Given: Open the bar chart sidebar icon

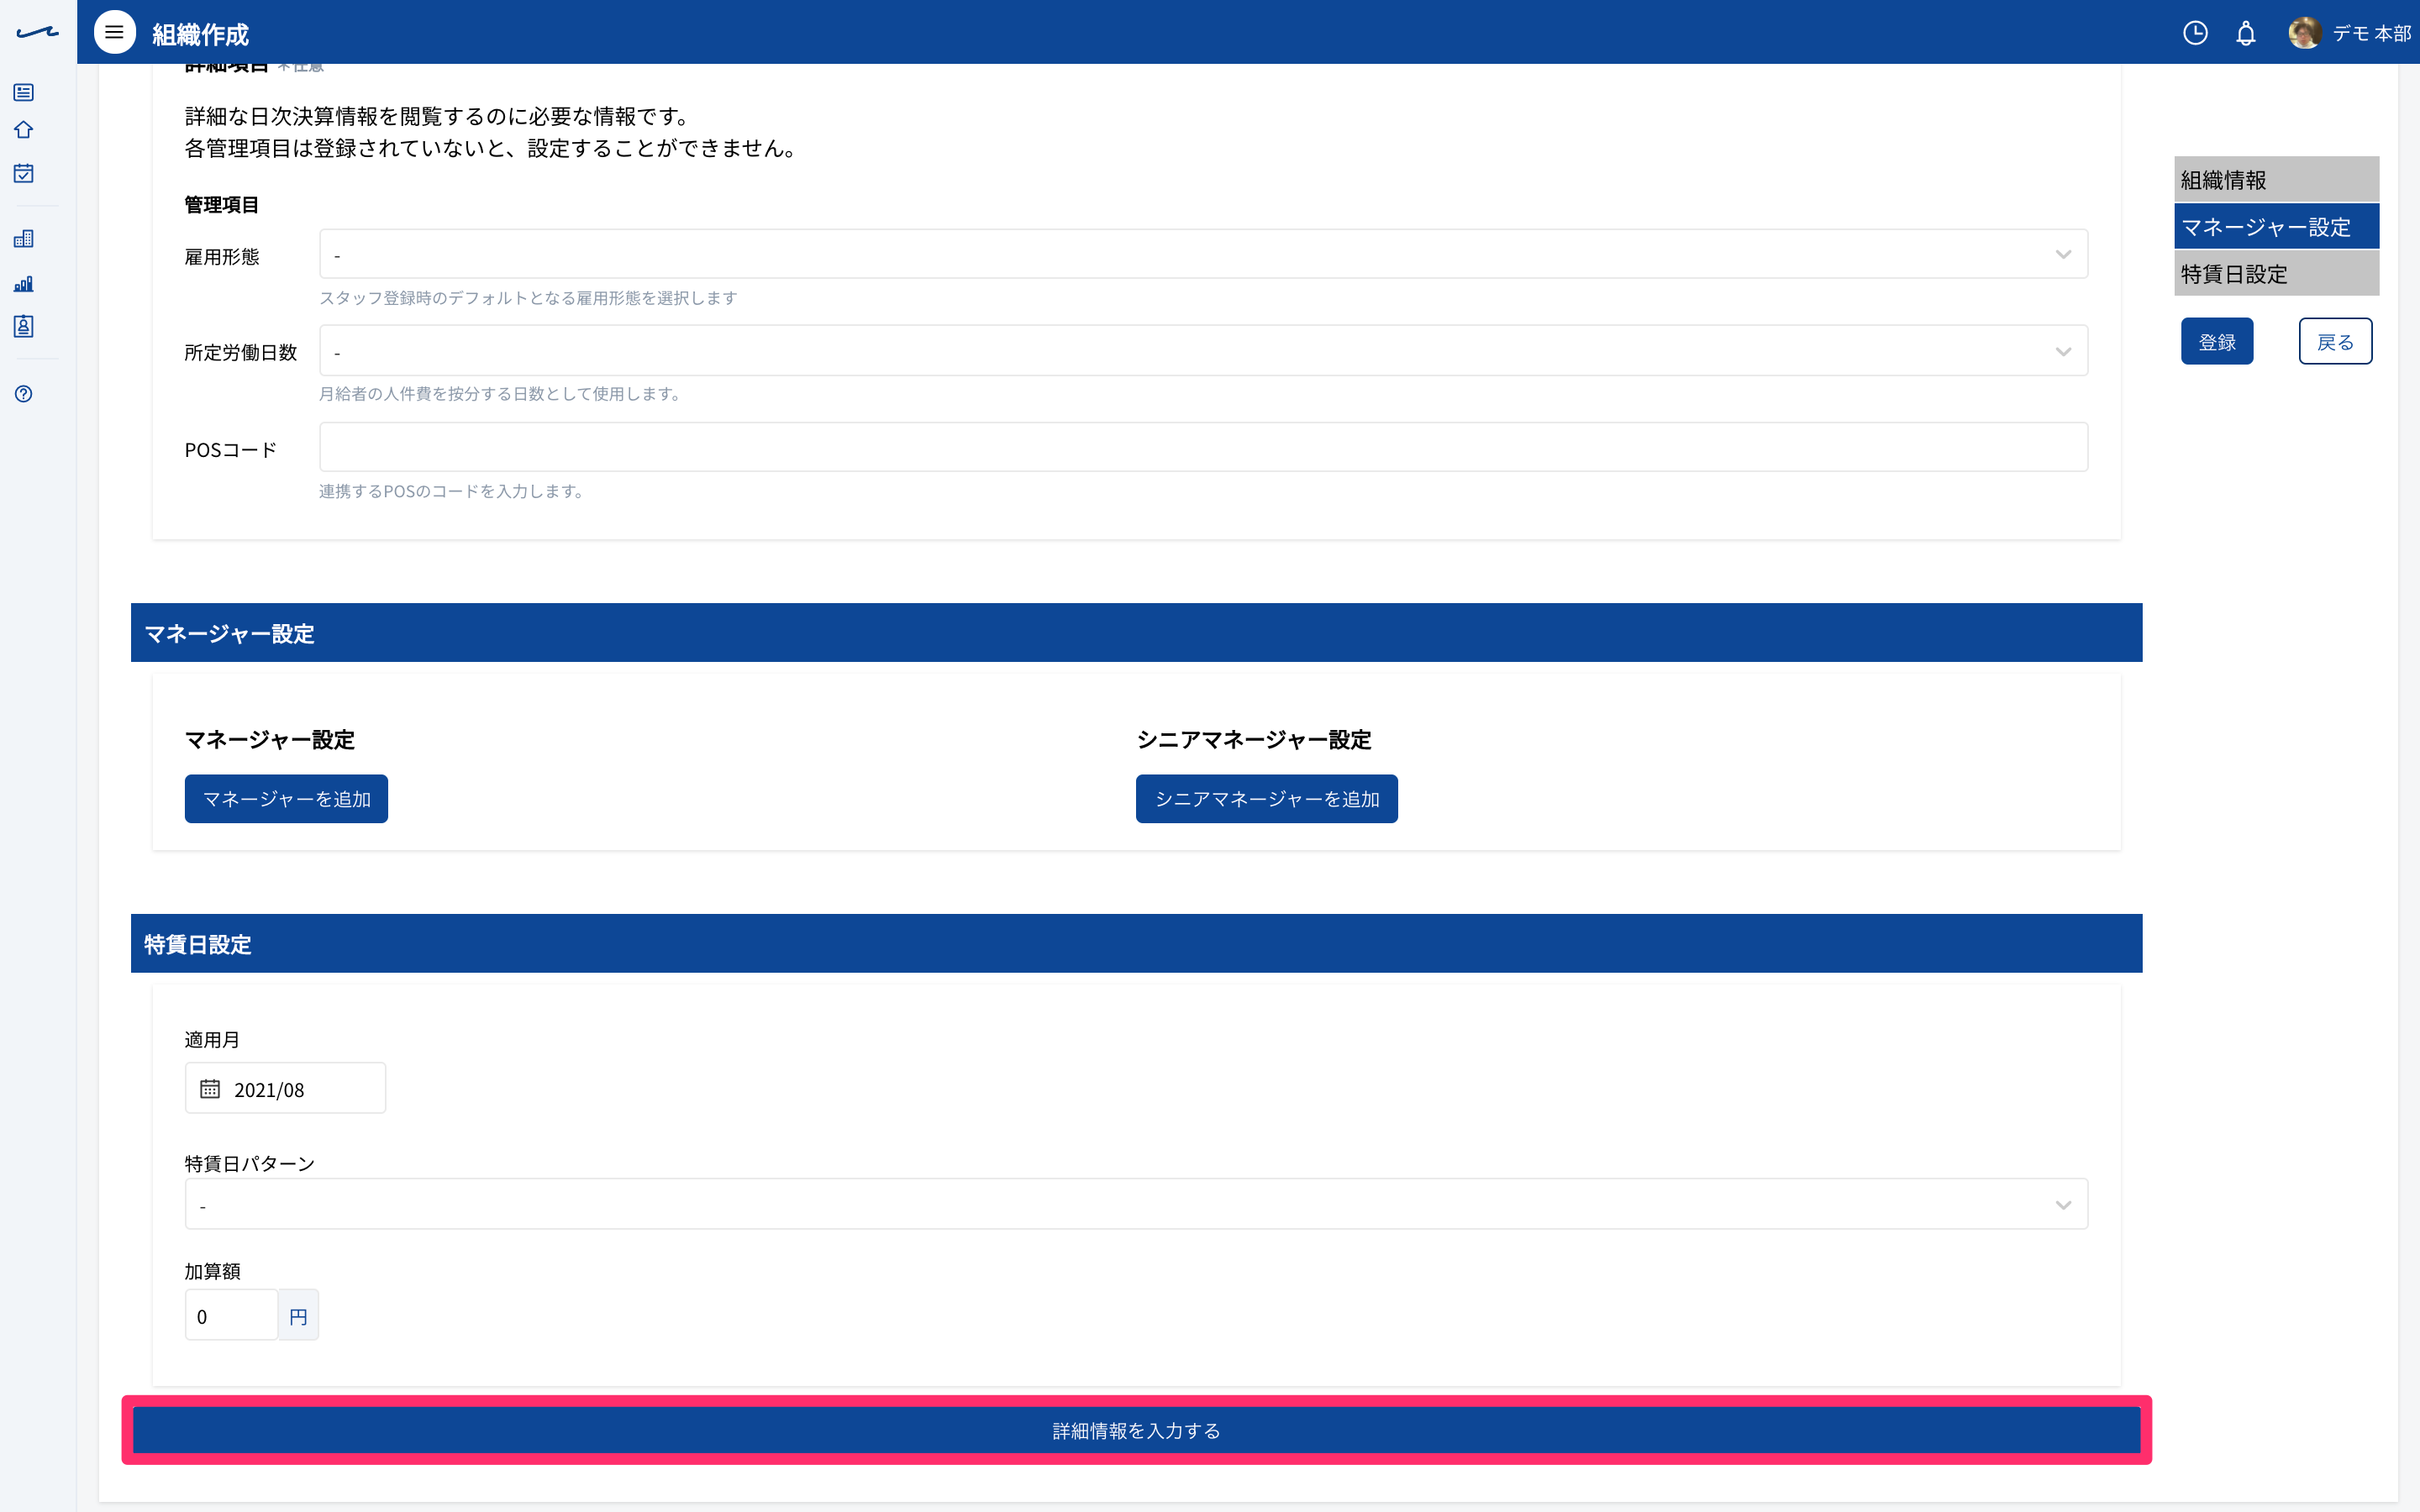Looking at the screenshot, I should tap(24, 284).
